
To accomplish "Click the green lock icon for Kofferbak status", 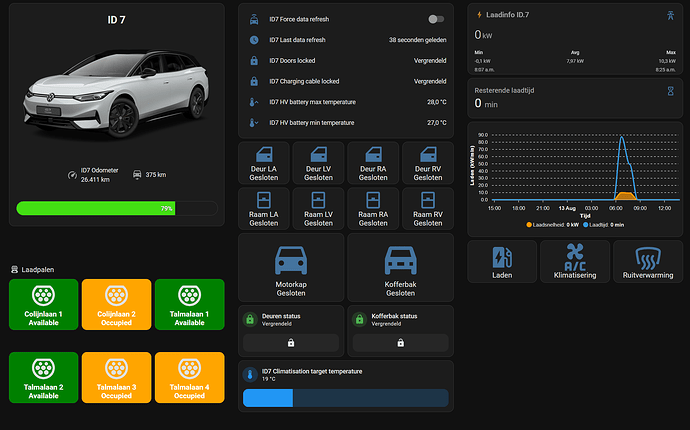I will 360,320.
